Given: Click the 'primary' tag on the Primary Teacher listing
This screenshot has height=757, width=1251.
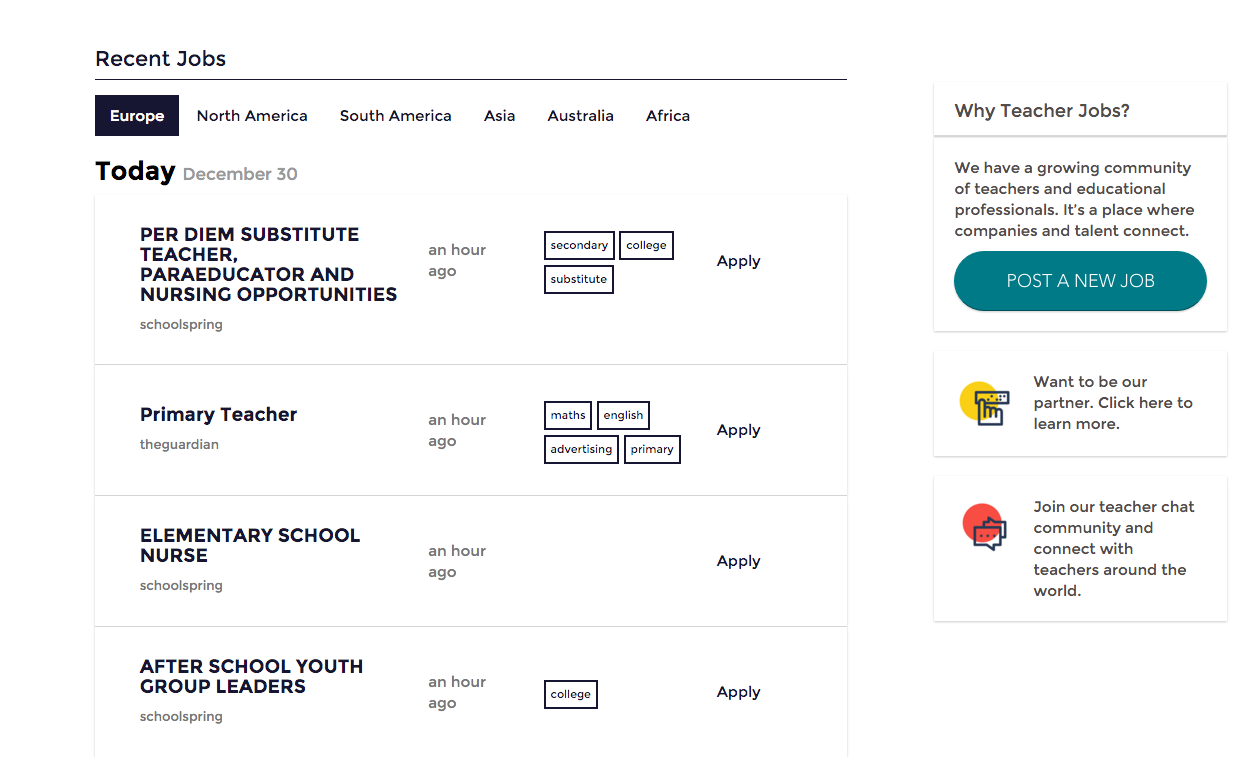Looking at the screenshot, I should (652, 449).
